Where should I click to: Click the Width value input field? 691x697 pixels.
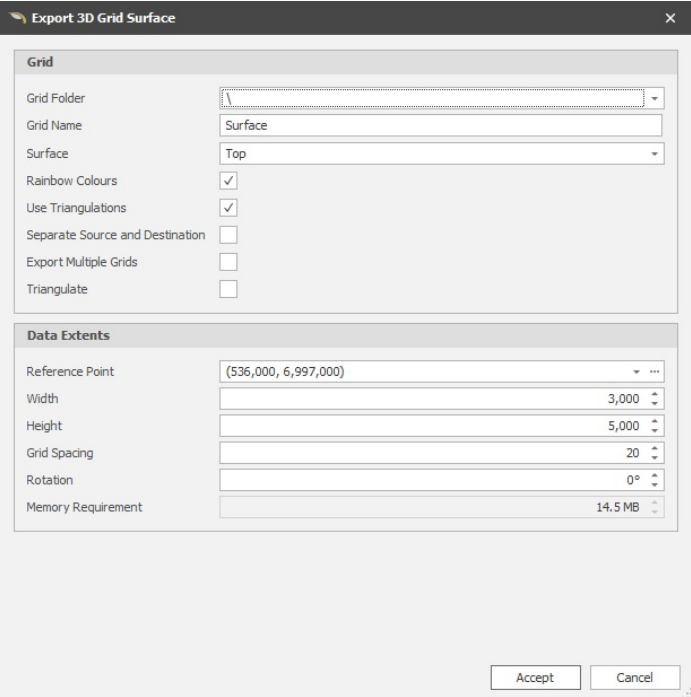(x=430, y=399)
